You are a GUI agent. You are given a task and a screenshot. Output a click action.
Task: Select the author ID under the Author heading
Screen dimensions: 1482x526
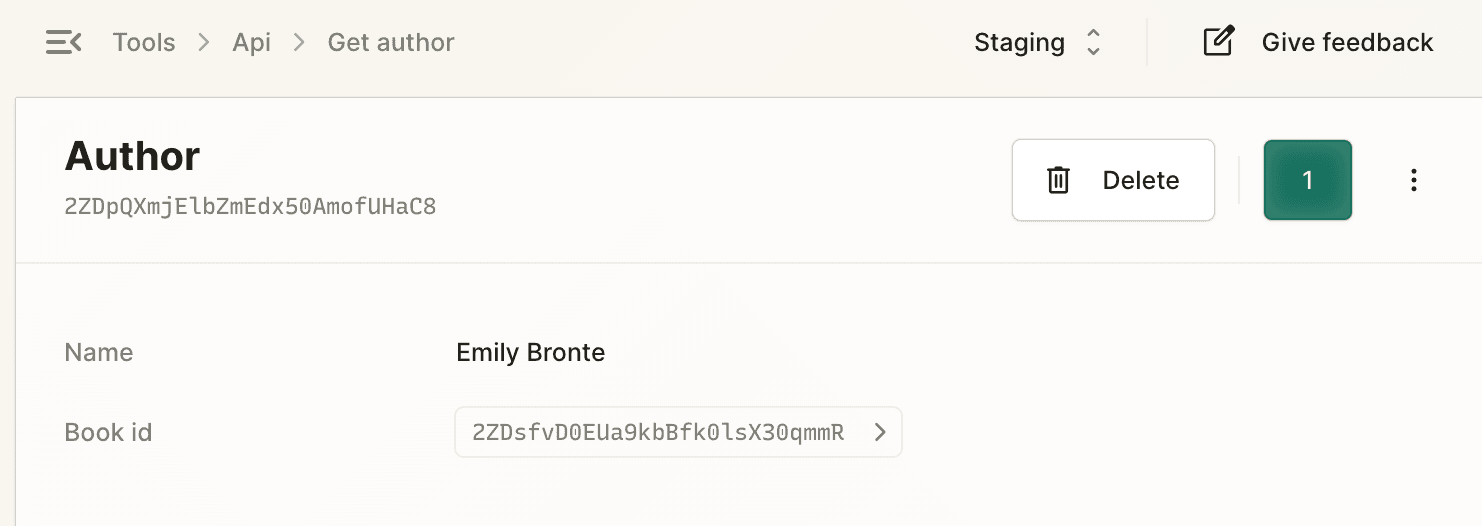coord(250,207)
